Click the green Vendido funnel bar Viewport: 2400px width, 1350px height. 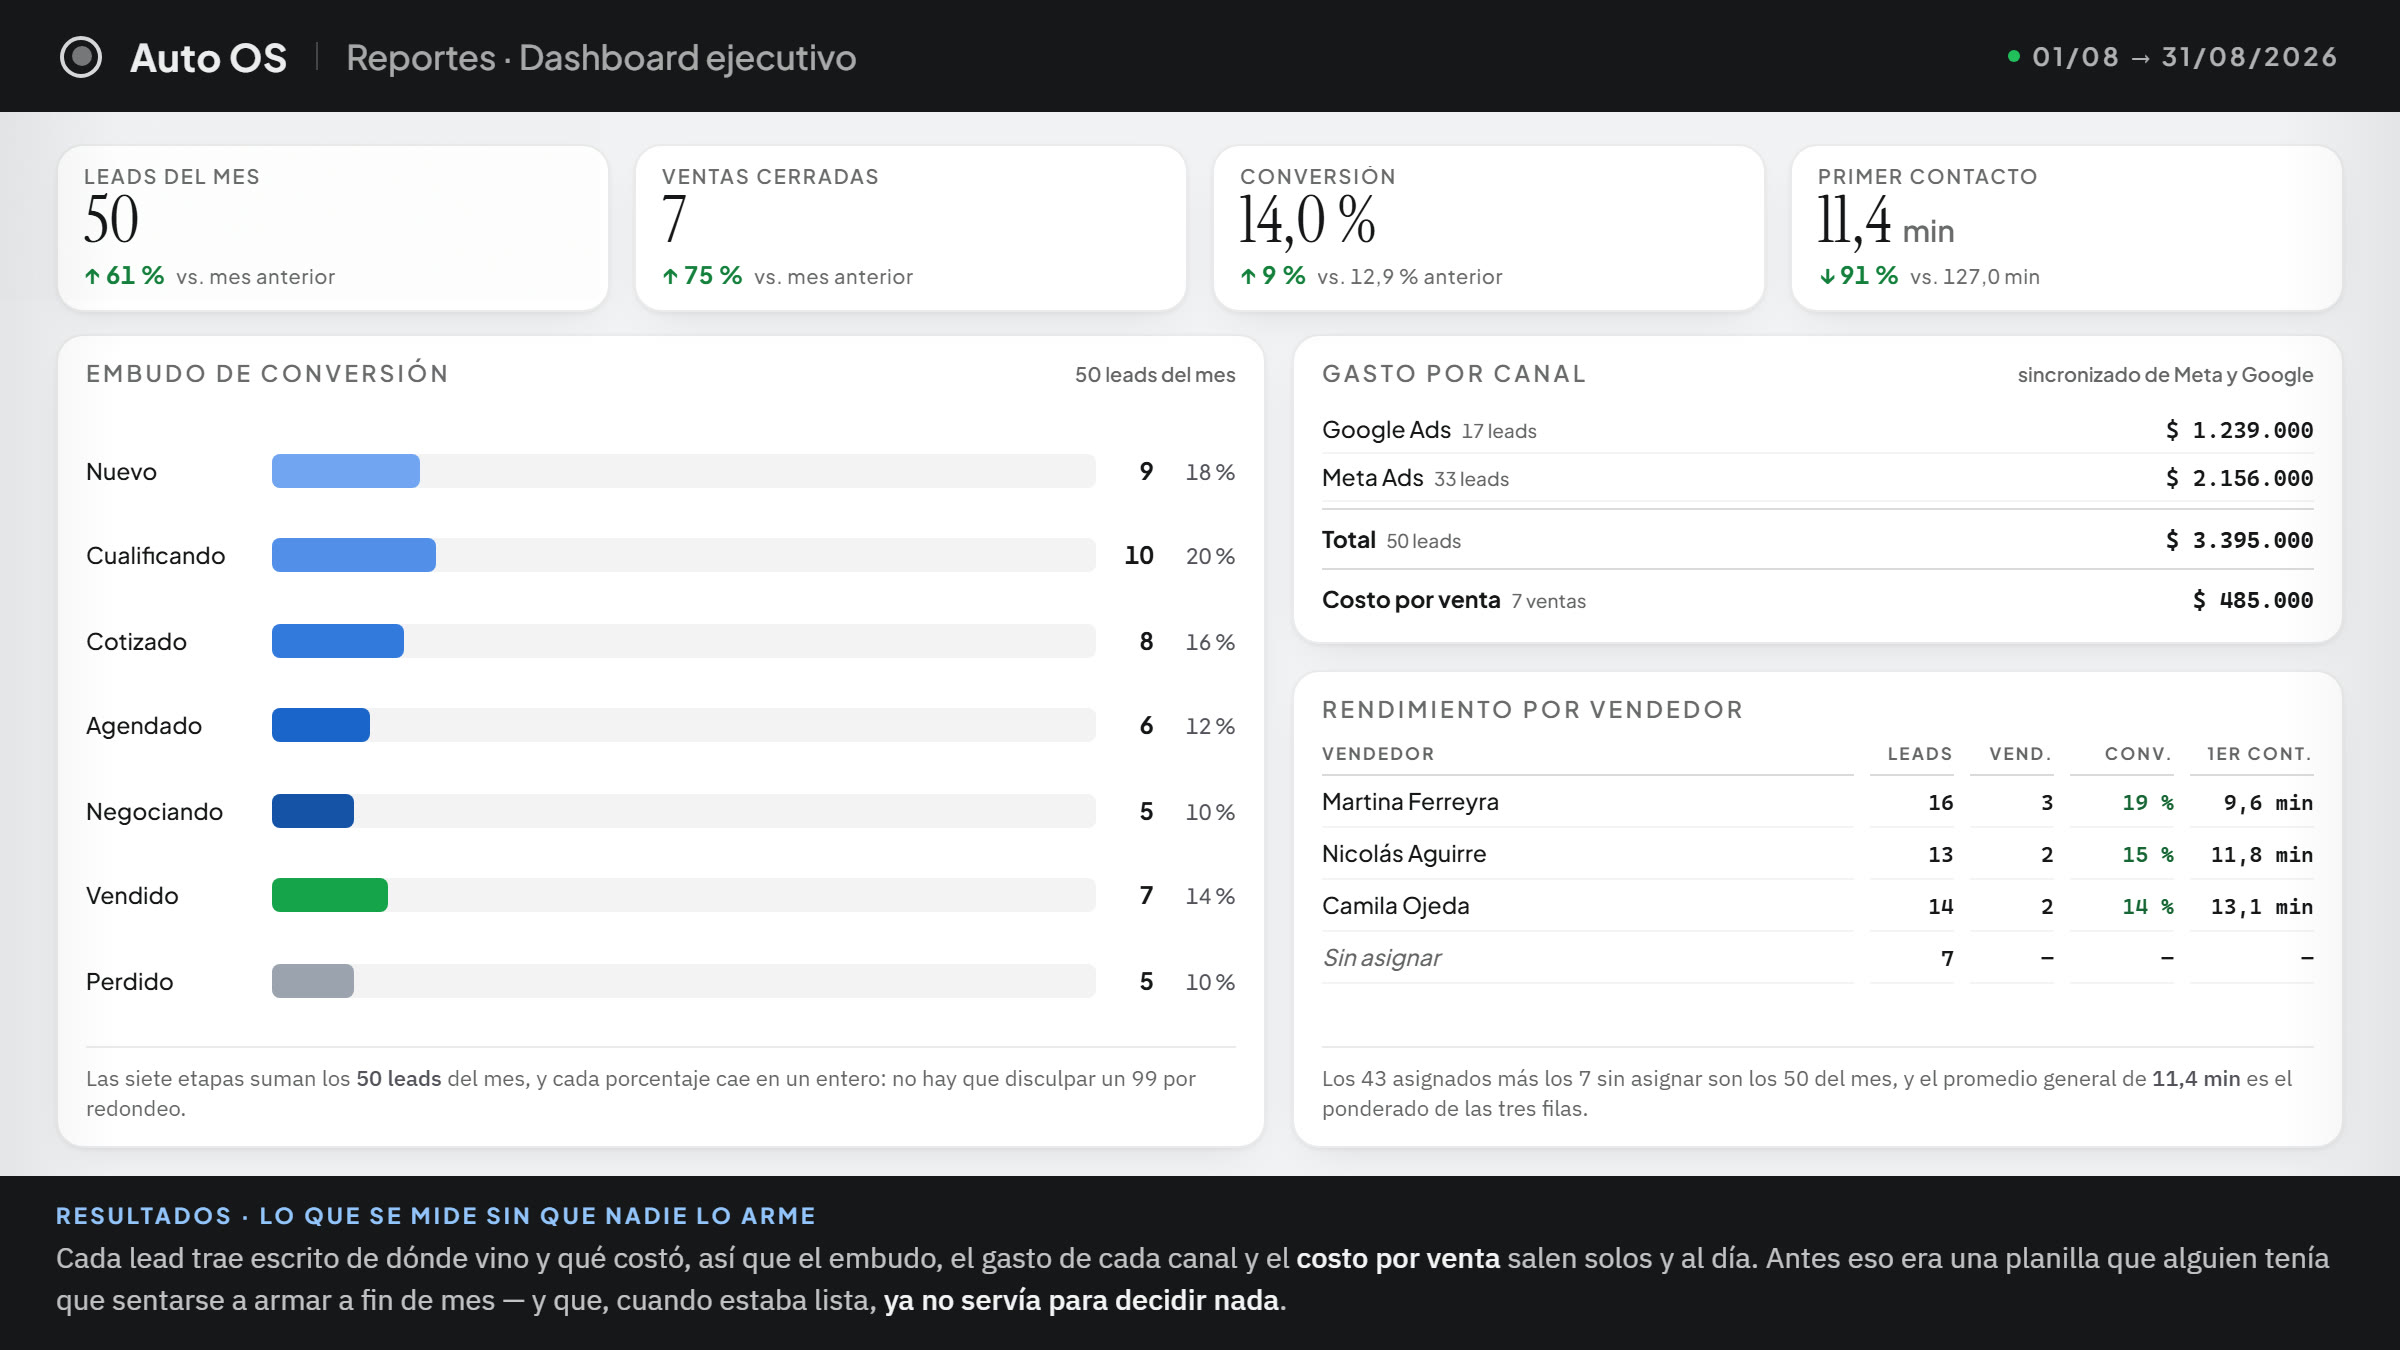point(330,895)
